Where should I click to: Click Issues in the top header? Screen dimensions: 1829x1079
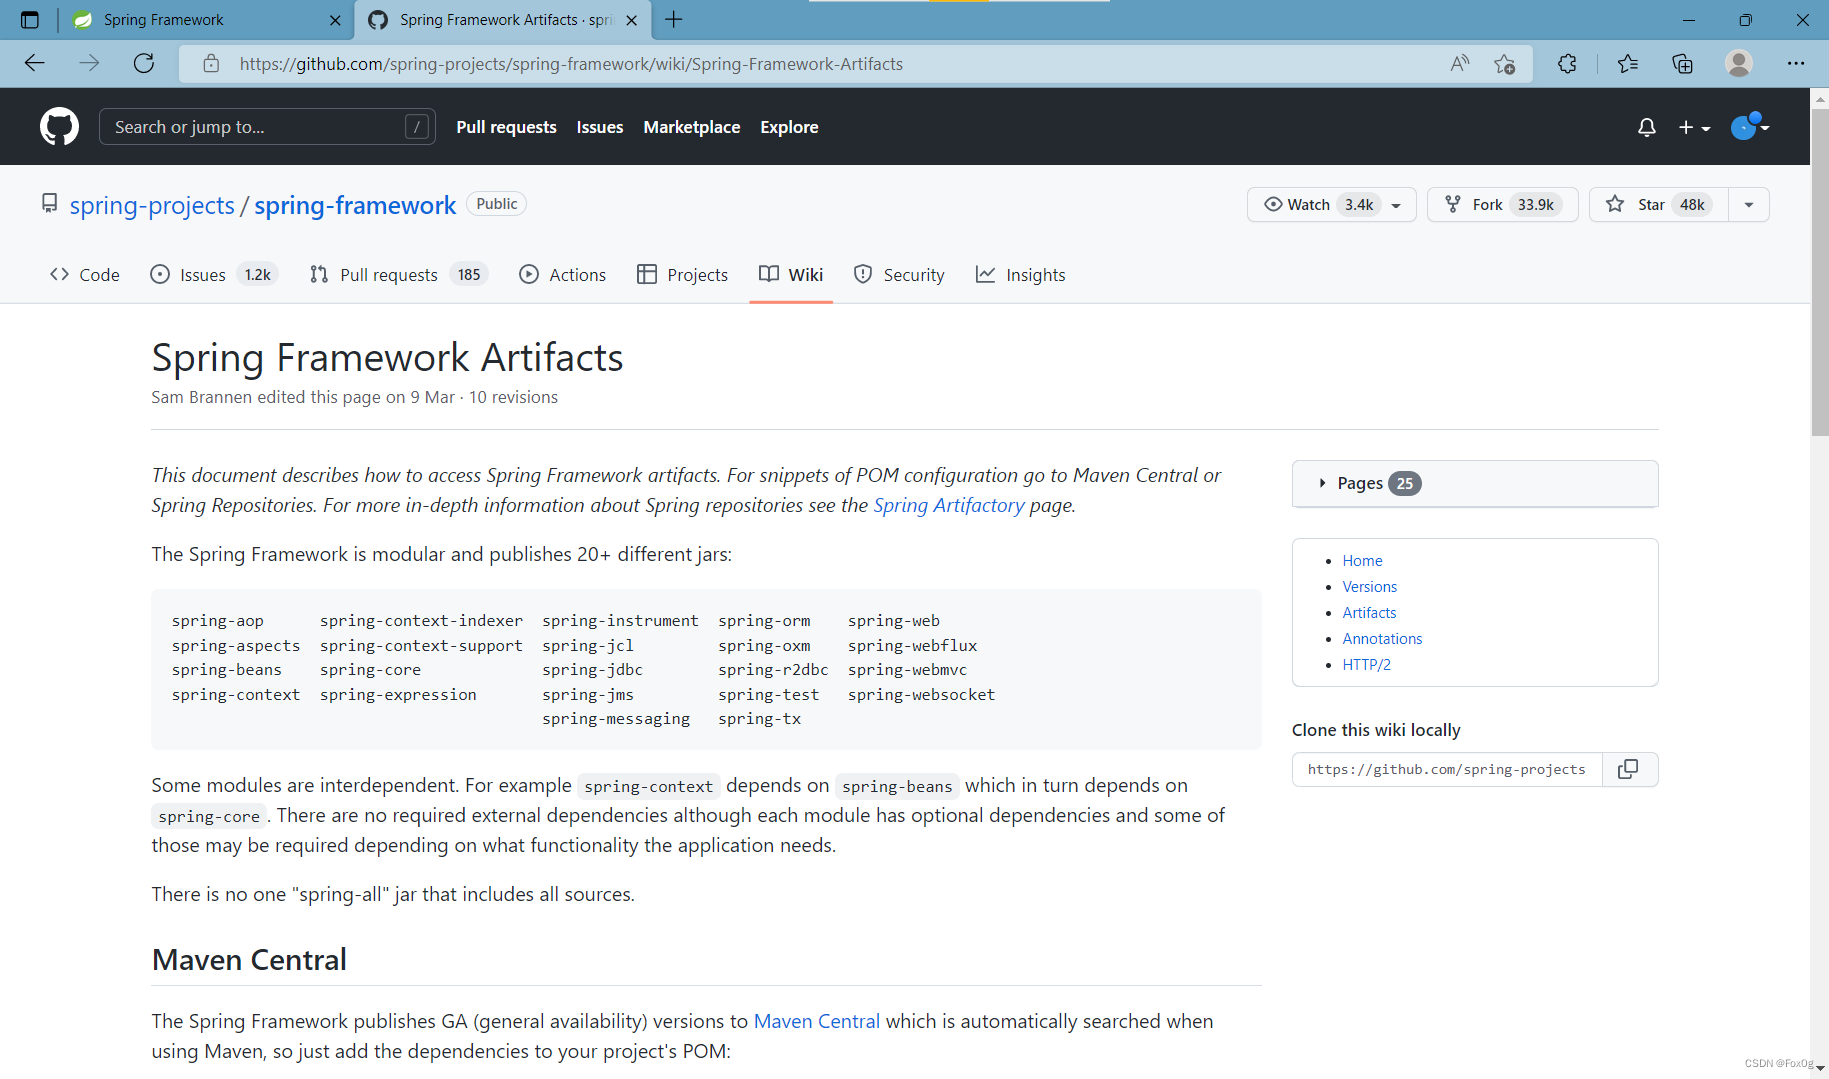click(x=600, y=127)
